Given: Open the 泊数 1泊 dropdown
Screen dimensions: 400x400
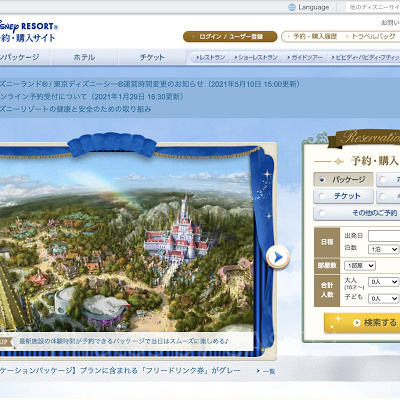Looking at the screenshot, I should (383, 249).
